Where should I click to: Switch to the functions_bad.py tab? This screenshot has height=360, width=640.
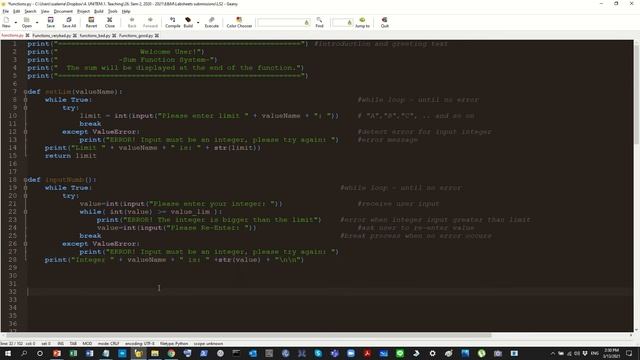[x=95, y=36]
